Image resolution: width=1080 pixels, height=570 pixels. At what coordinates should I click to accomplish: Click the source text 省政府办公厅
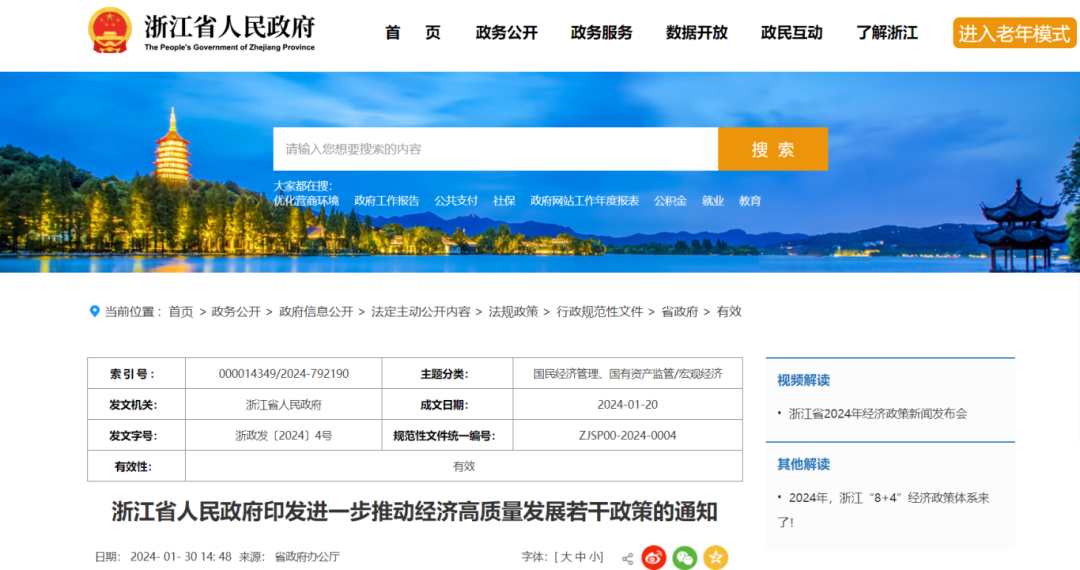pos(307,557)
